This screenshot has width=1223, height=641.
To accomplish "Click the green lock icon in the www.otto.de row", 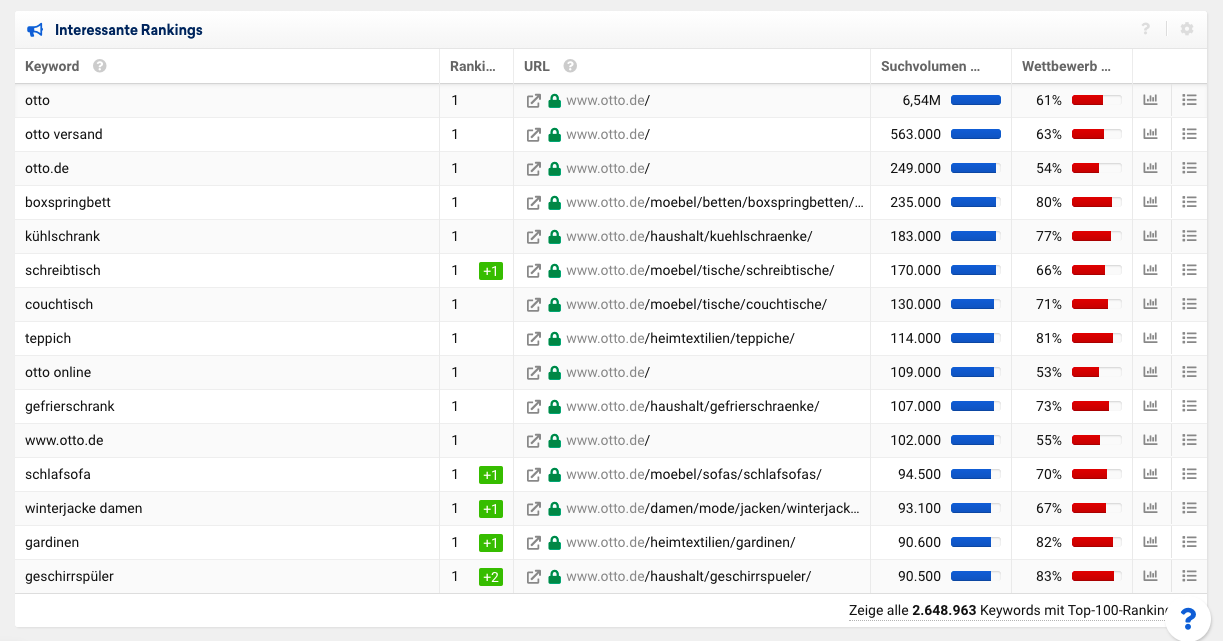I will [555, 440].
